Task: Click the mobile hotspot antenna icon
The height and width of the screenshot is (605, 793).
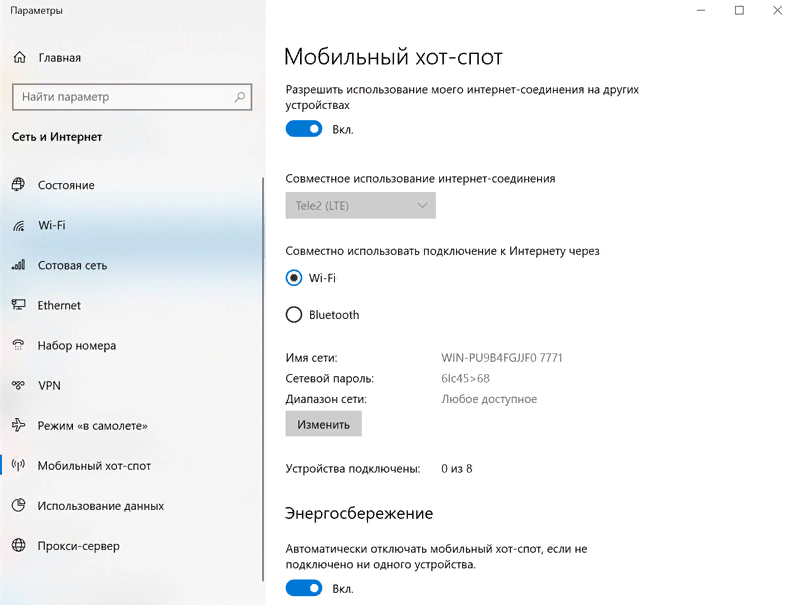Action: coord(19,465)
